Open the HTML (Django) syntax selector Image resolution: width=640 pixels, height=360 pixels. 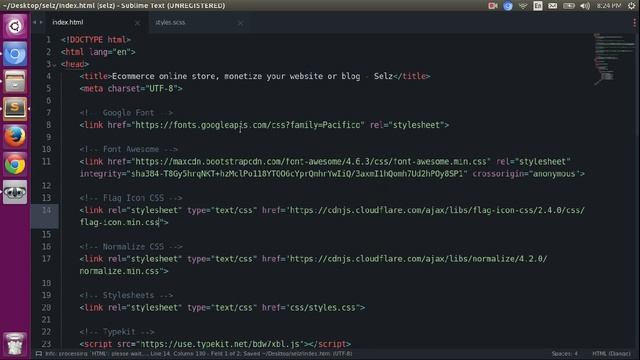tap(611, 354)
